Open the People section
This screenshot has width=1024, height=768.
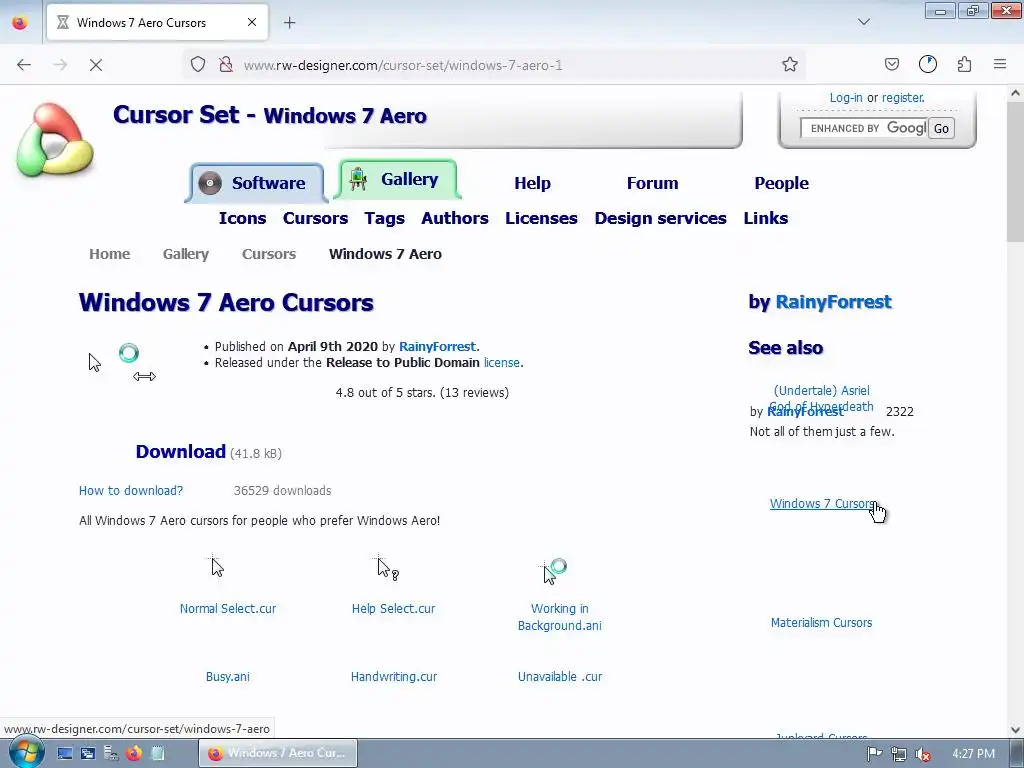(781, 183)
